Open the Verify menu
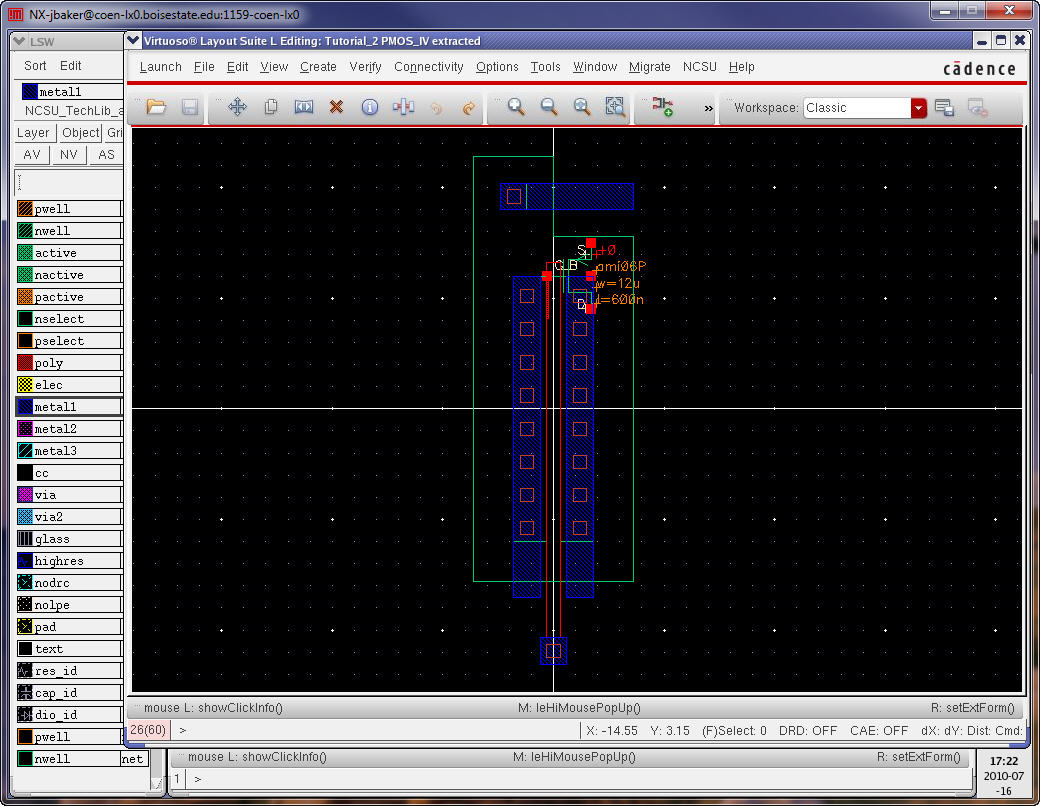Image resolution: width=1040 pixels, height=806 pixels. coord(364,67)
